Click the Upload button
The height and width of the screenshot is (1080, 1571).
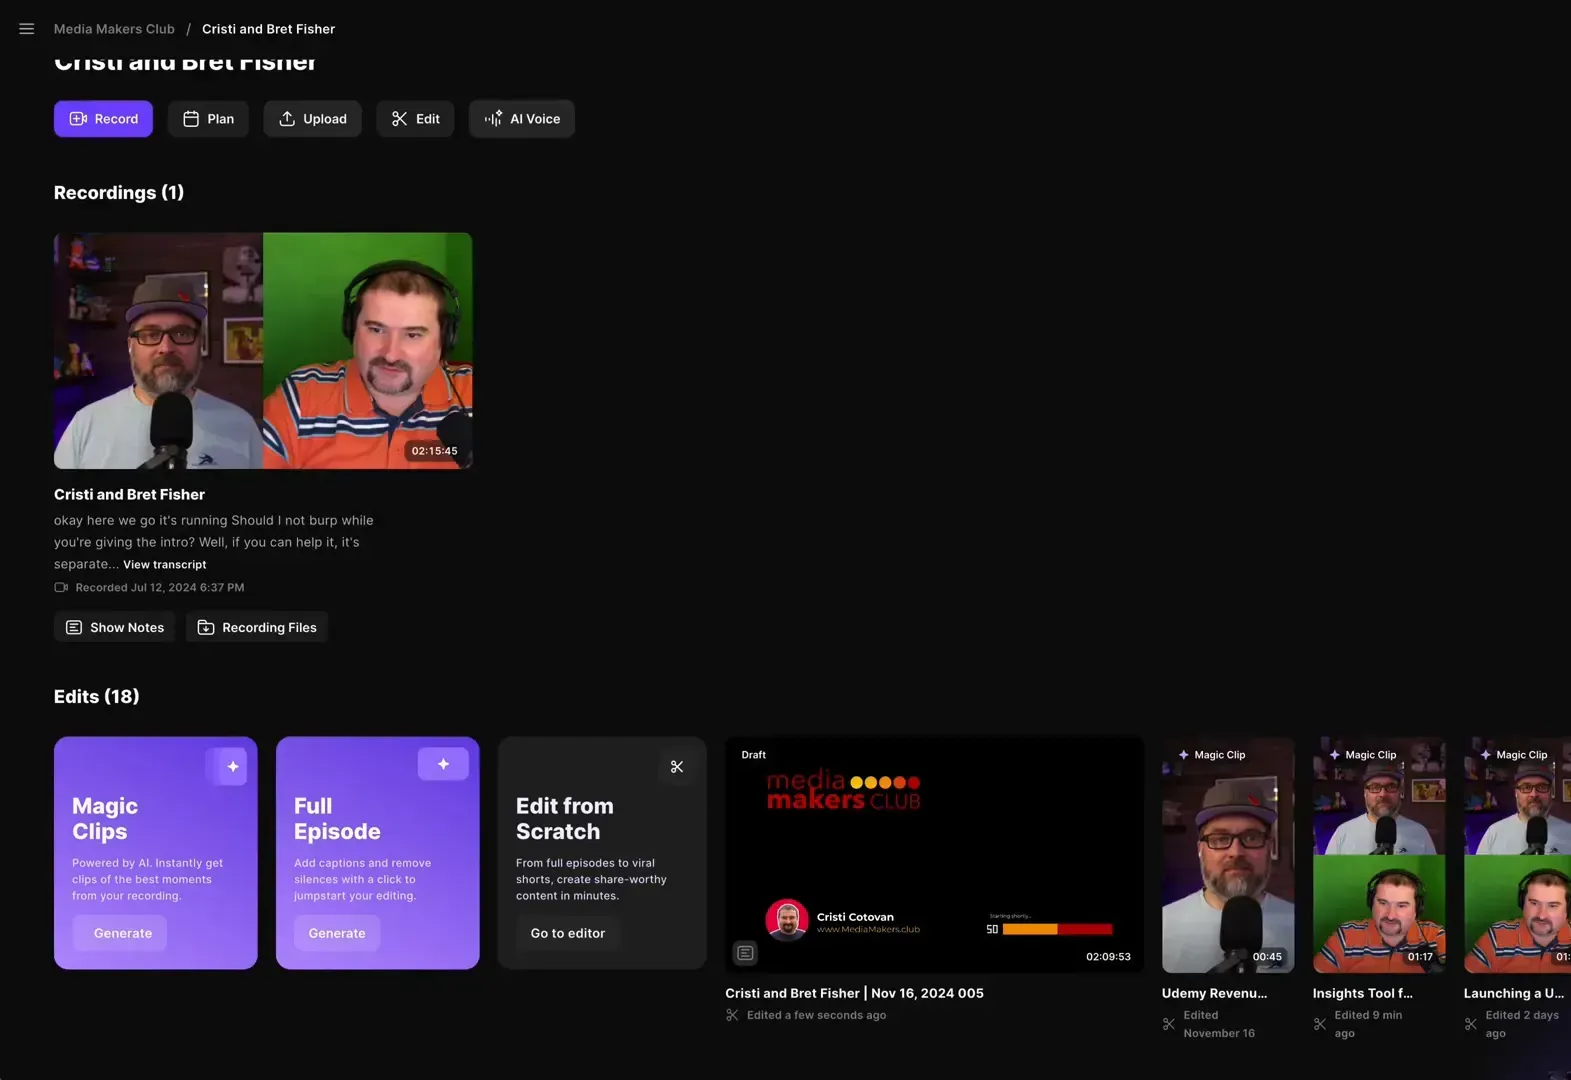(x=312, y=119)
